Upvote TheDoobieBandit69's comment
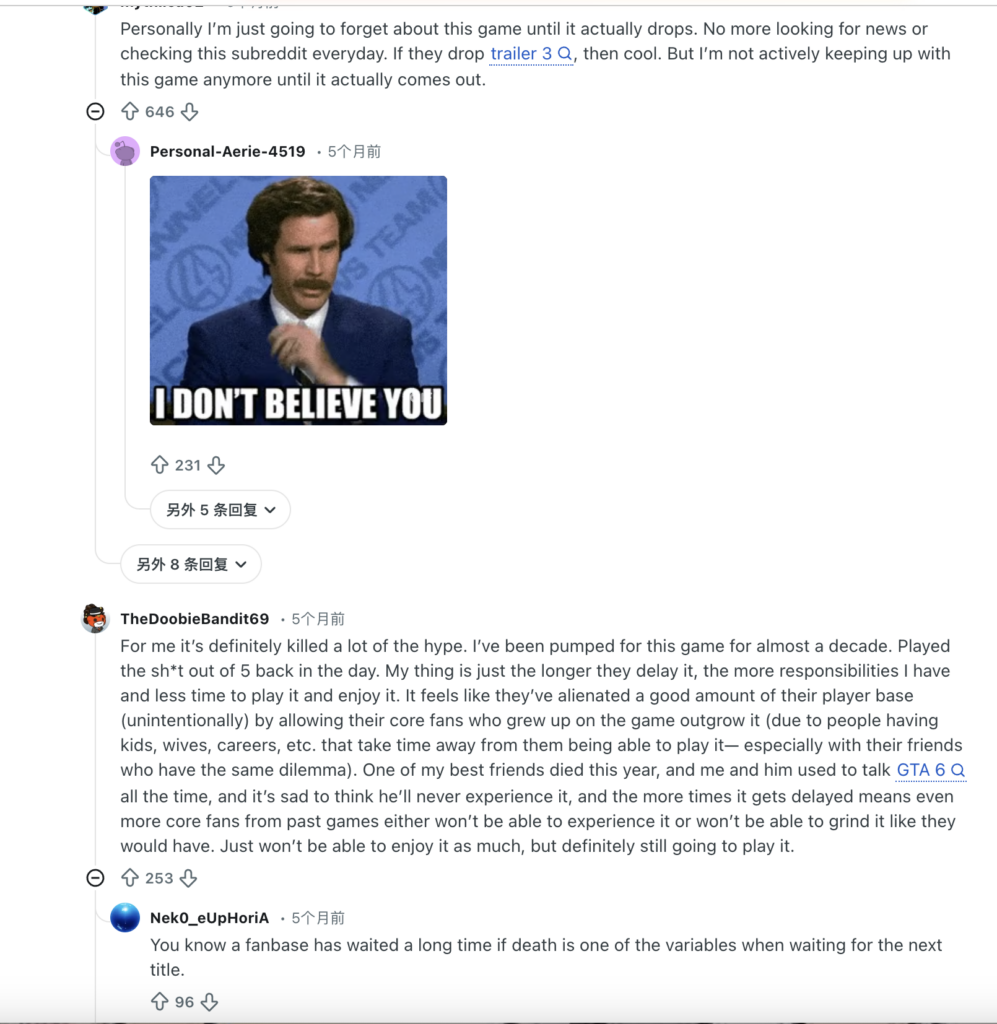Image resolution: width=997 pixels, height=1024 pixels. 130,878
